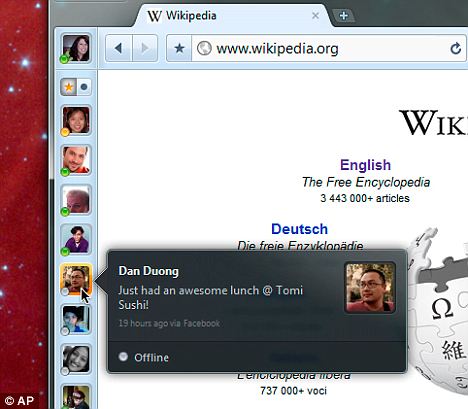Click the browser back arrow button

click(119, 48)
